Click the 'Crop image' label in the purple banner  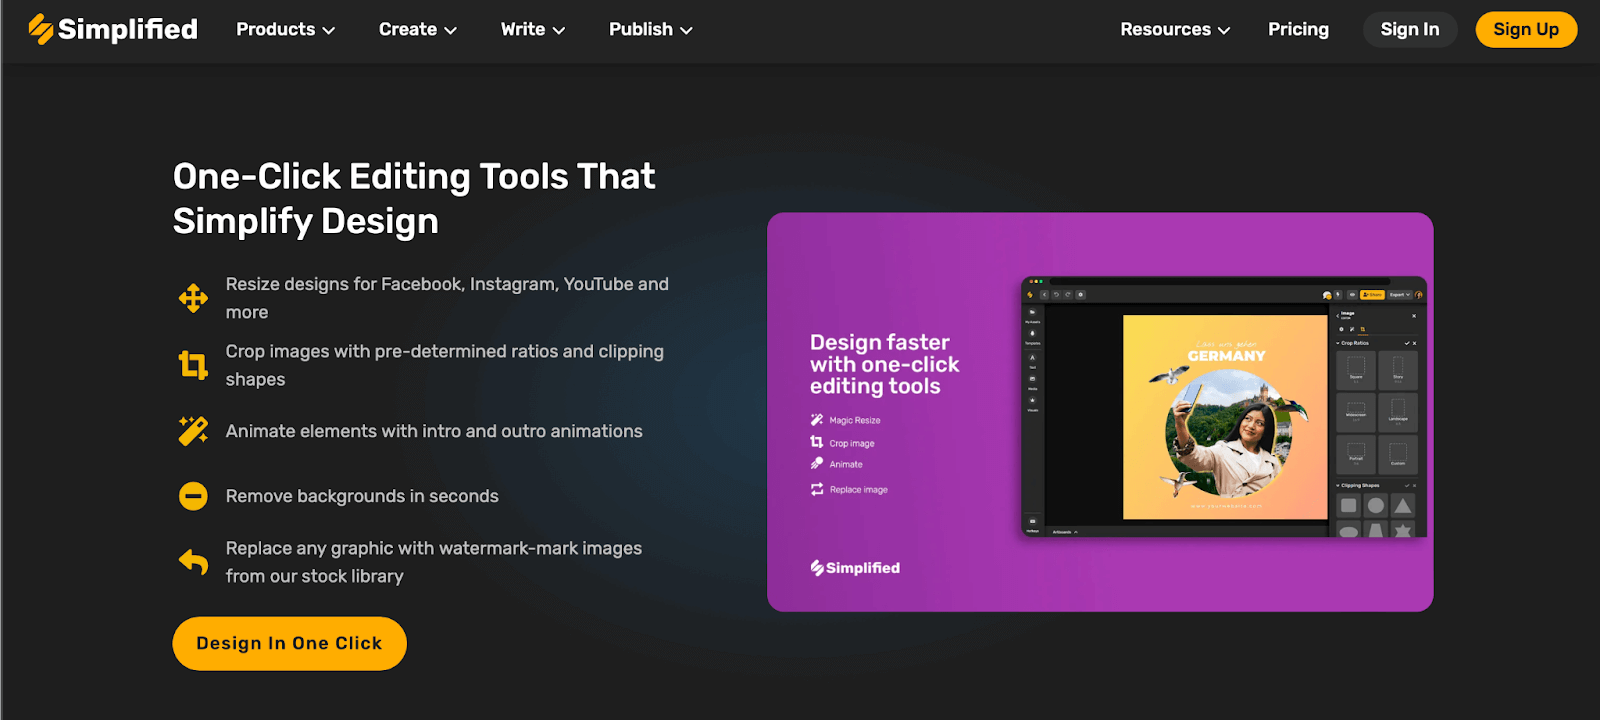pyautogui.click(x=852, y=443)
